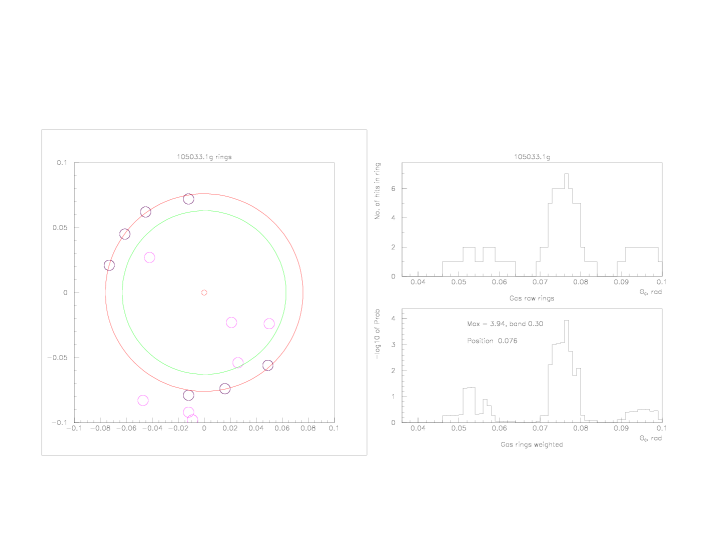This screenshot has width=715, height=536.
Task: Select the 'Gas raw rings' caption
Action: pos(532,298)
